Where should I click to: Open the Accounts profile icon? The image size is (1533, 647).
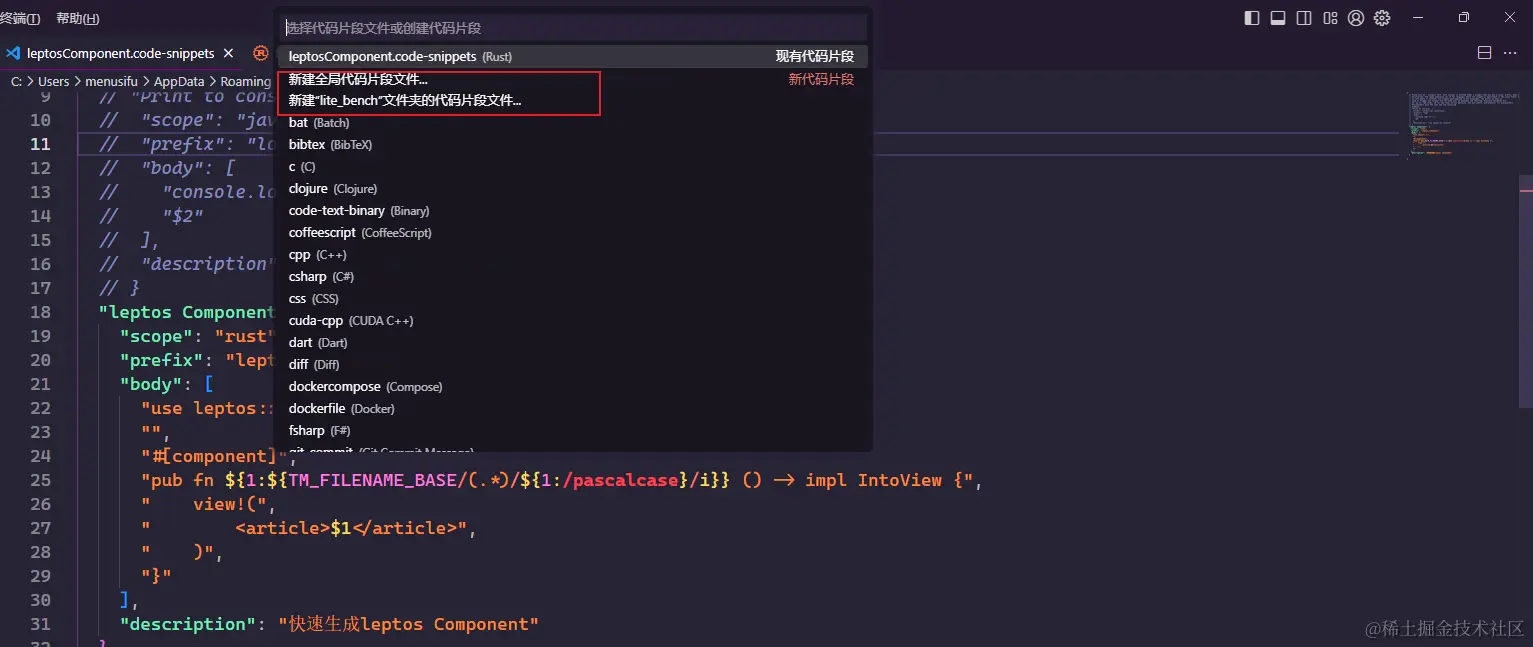click(x=1356, y=18)
